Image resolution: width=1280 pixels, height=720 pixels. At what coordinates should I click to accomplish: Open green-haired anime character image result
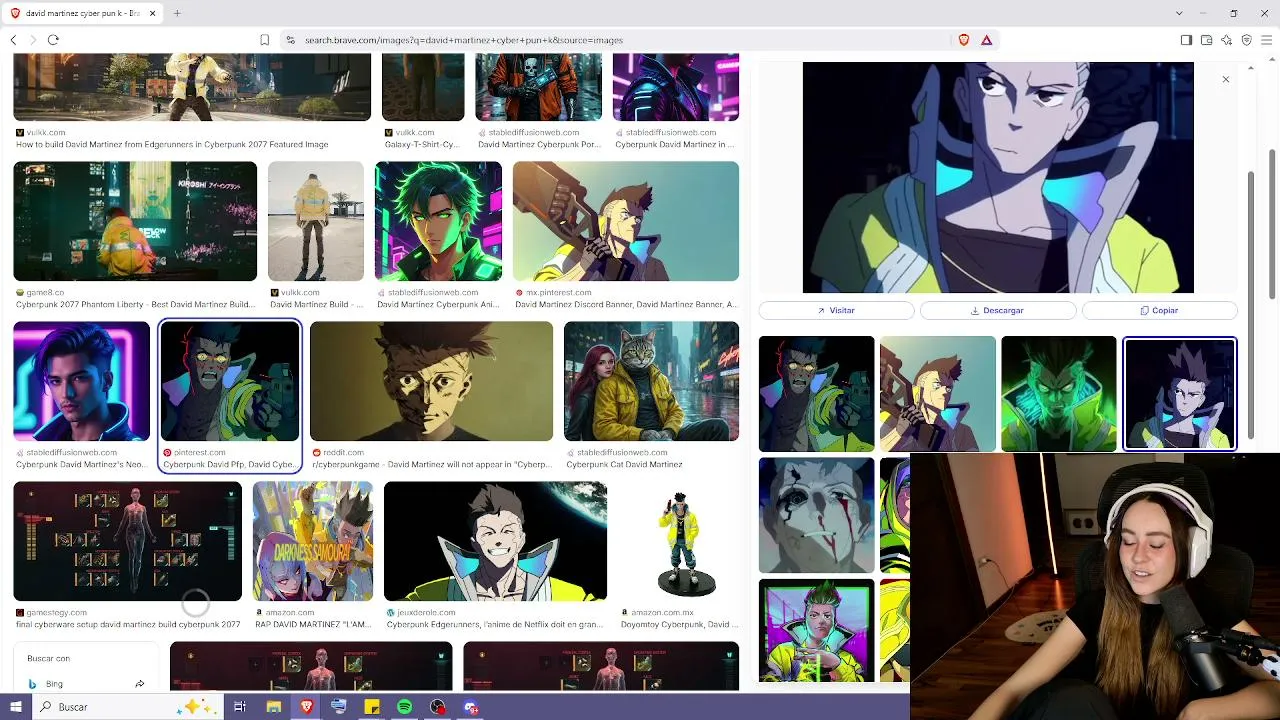438,221
